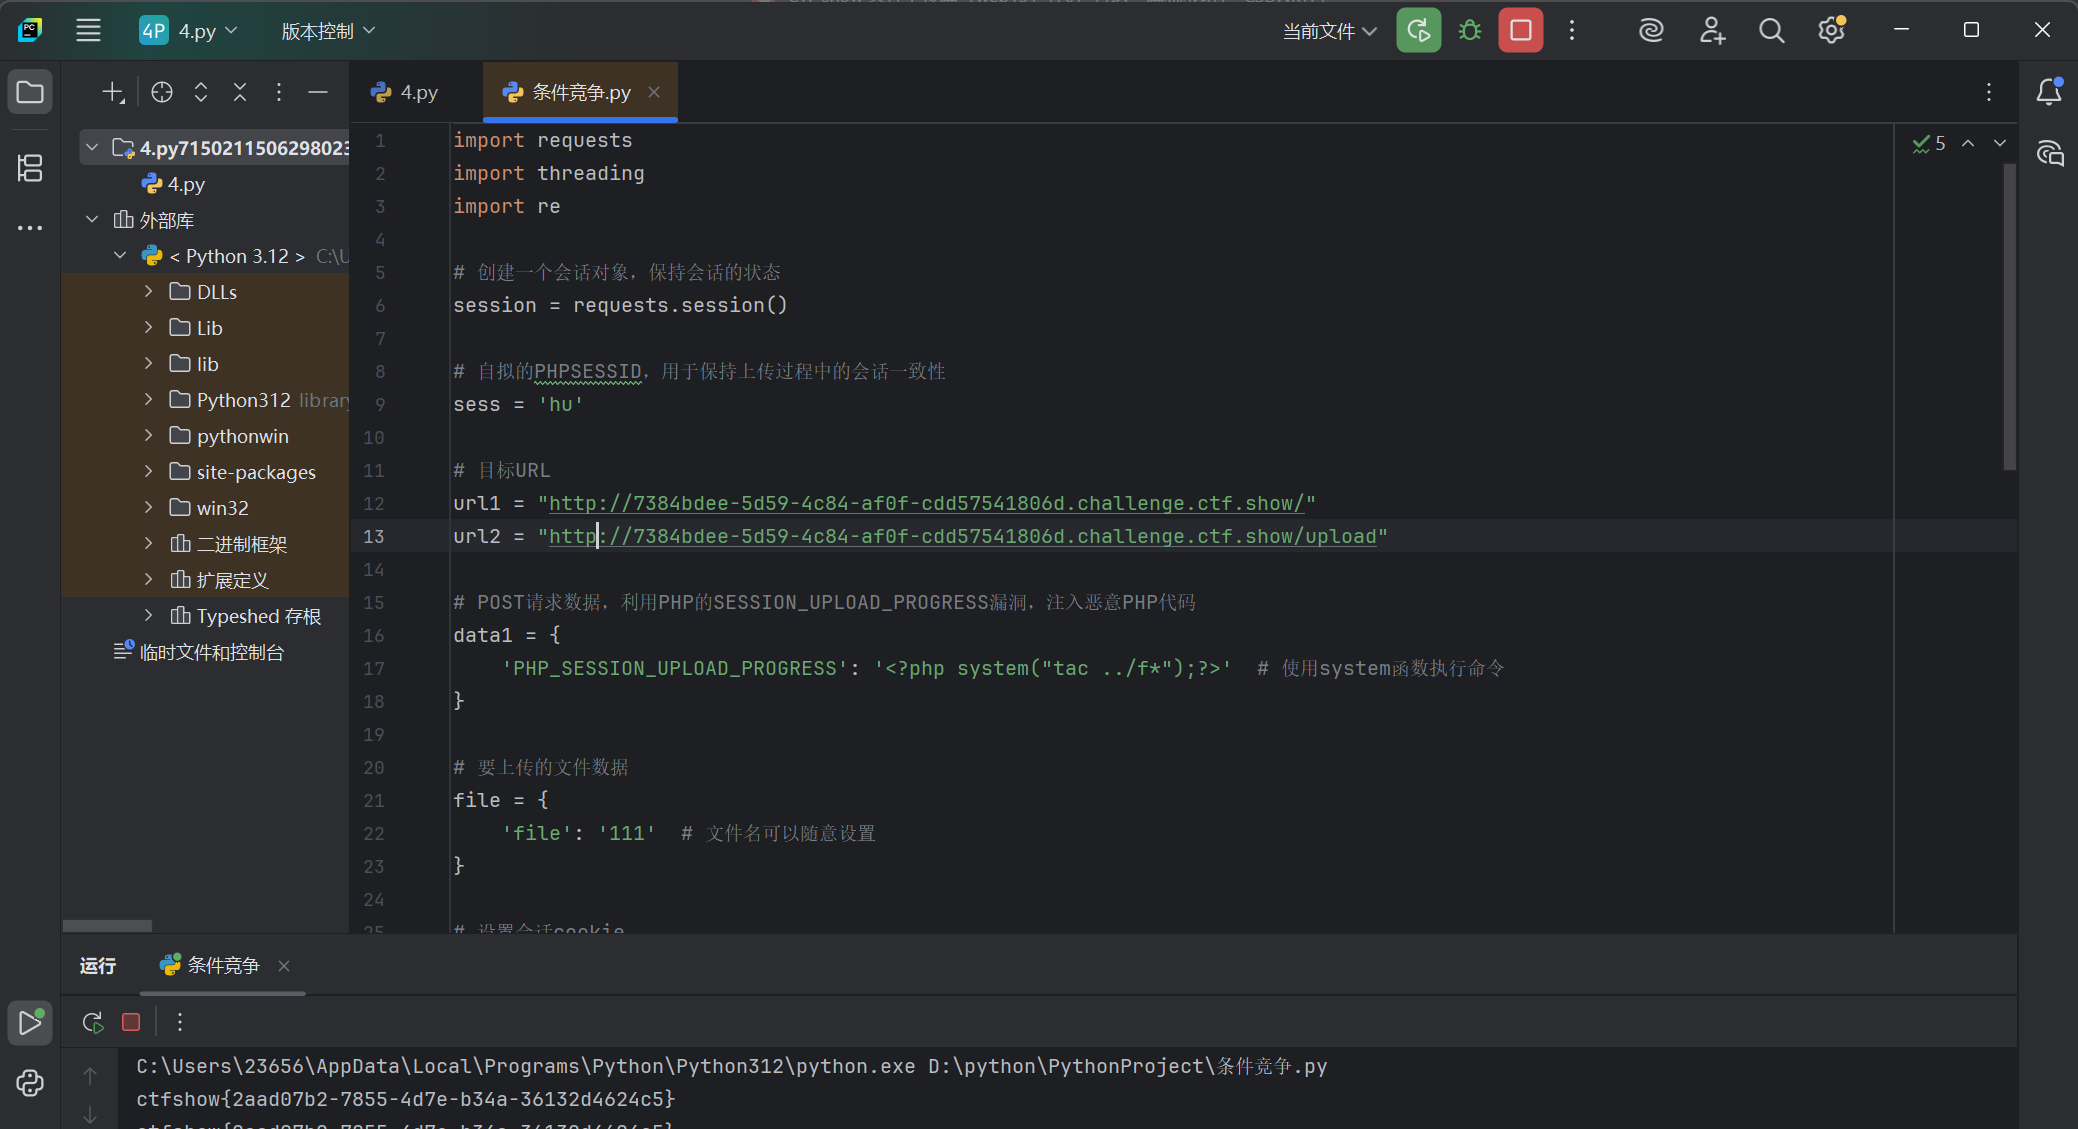This screenshot has height=1129, width=2078.
Task: Open Notifications bell icon
Action: click(2049, 92)
